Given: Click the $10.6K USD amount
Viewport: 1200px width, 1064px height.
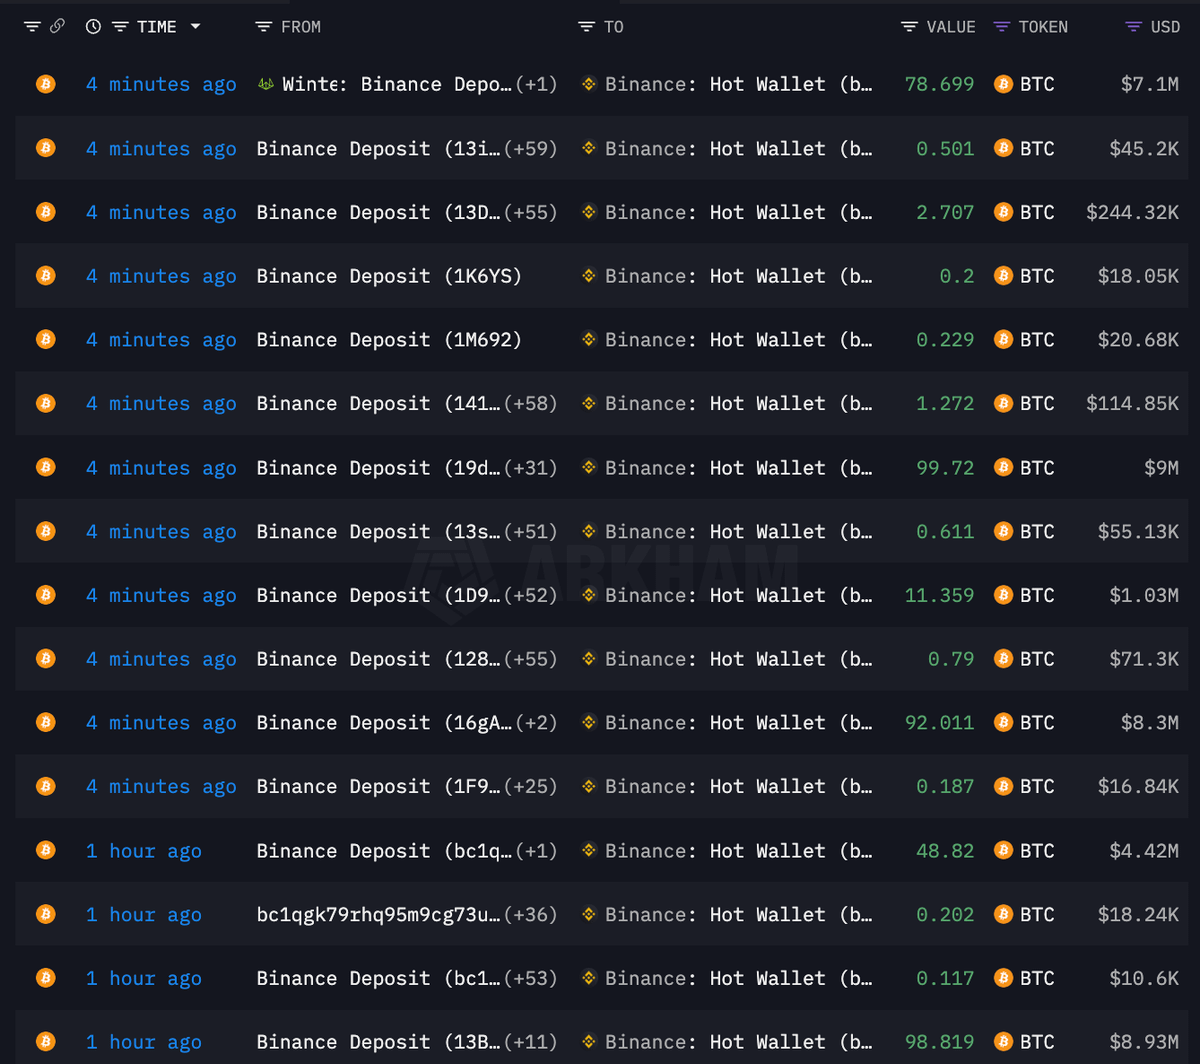Looking at the screenshot, I should coord(1145,978).
